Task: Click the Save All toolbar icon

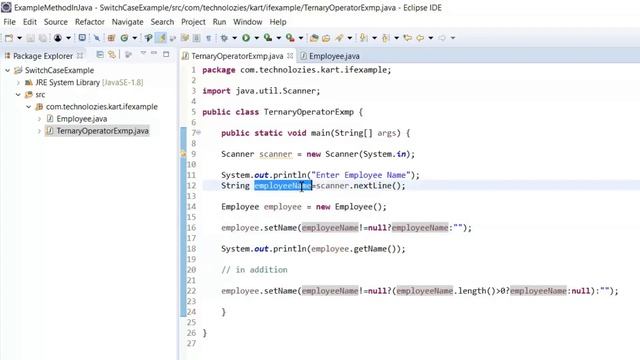Action: [x=43, y=38]
